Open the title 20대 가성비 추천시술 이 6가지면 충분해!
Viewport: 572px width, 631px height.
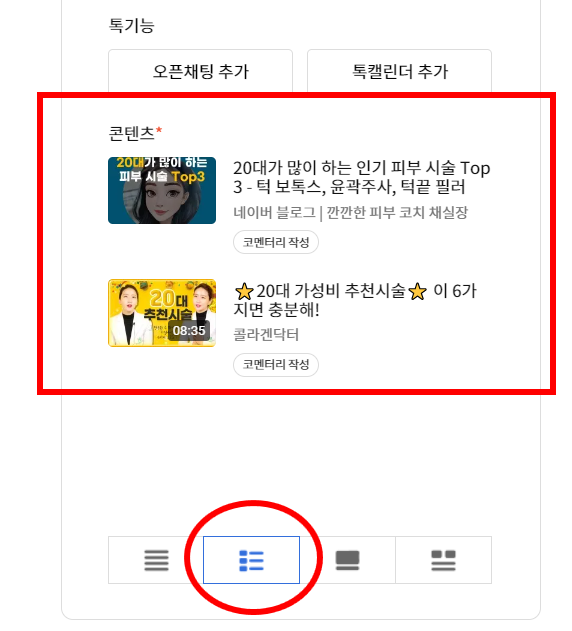(355, 300)
